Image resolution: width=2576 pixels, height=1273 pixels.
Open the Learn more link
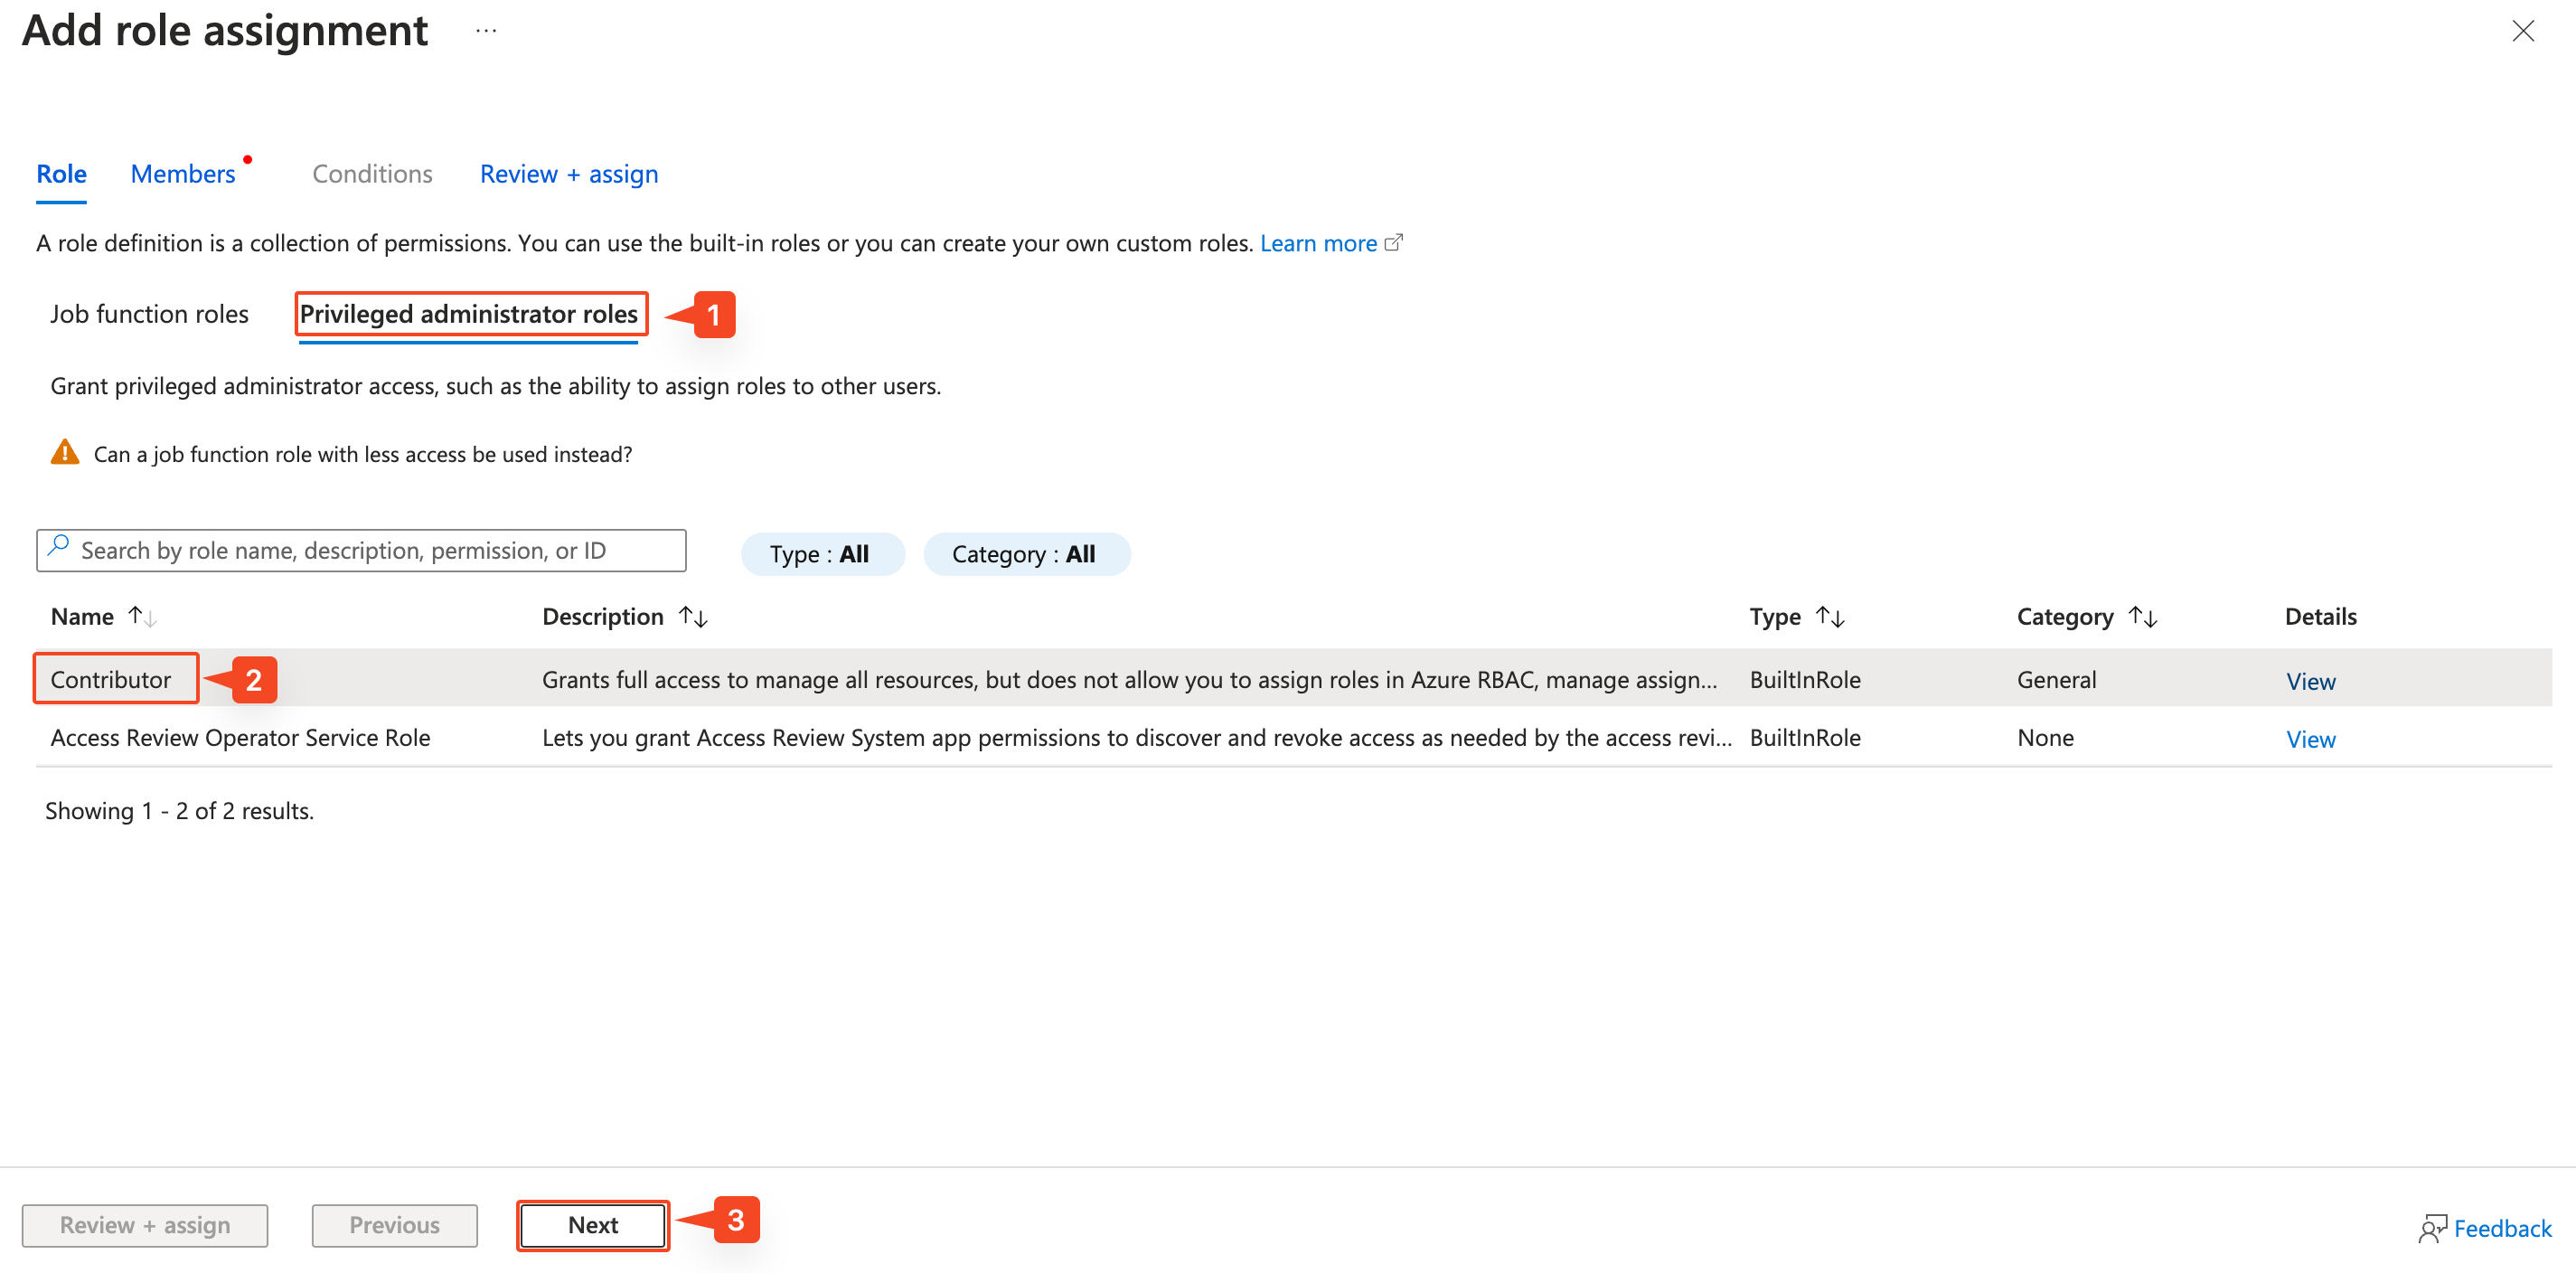(x=1318, y=243)
